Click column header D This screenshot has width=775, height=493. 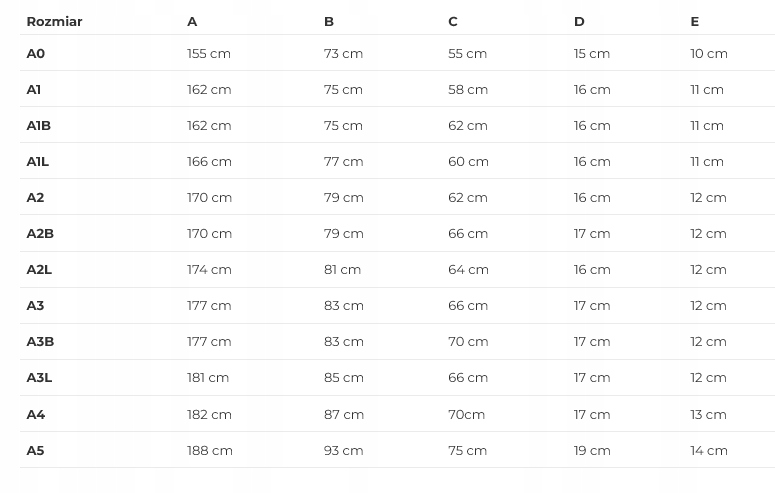pos(579,21)
